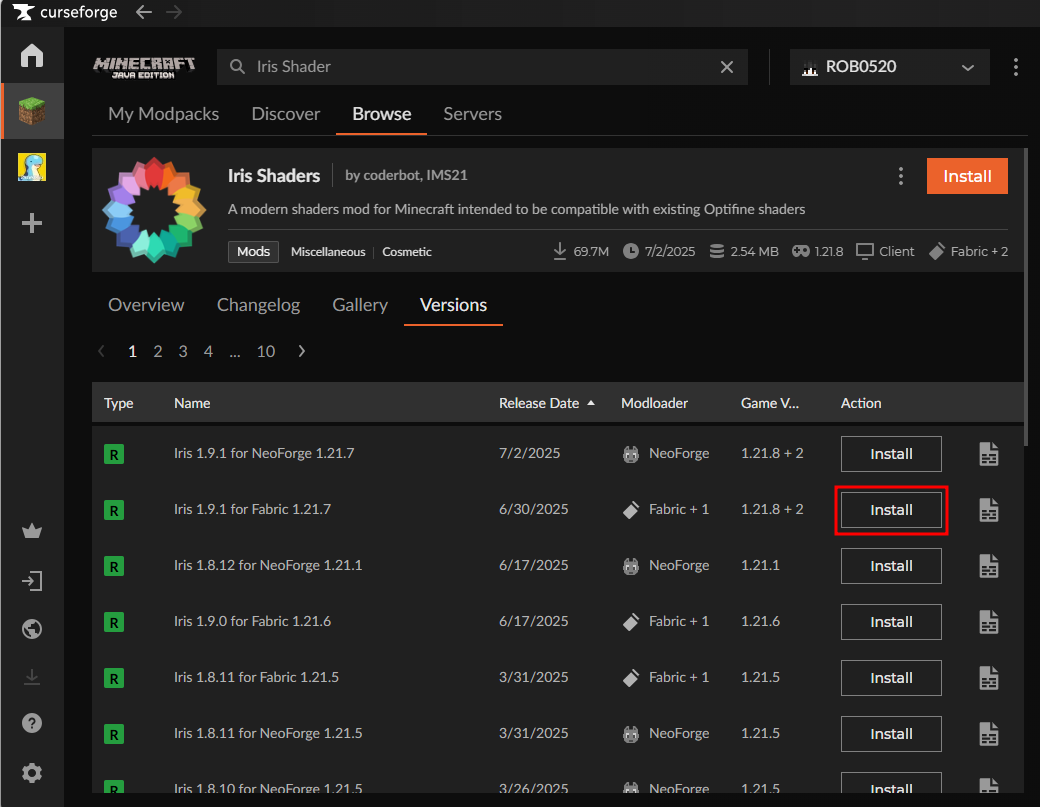Viewport: 1040px width, 807px height.
Task: View changelog icon for Iris 1.9.1 Fabric
Action: [988, 510]
